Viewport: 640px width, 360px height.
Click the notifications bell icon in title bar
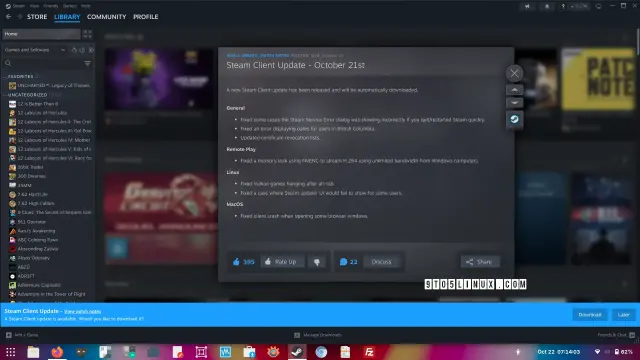[x=547, y=6]
